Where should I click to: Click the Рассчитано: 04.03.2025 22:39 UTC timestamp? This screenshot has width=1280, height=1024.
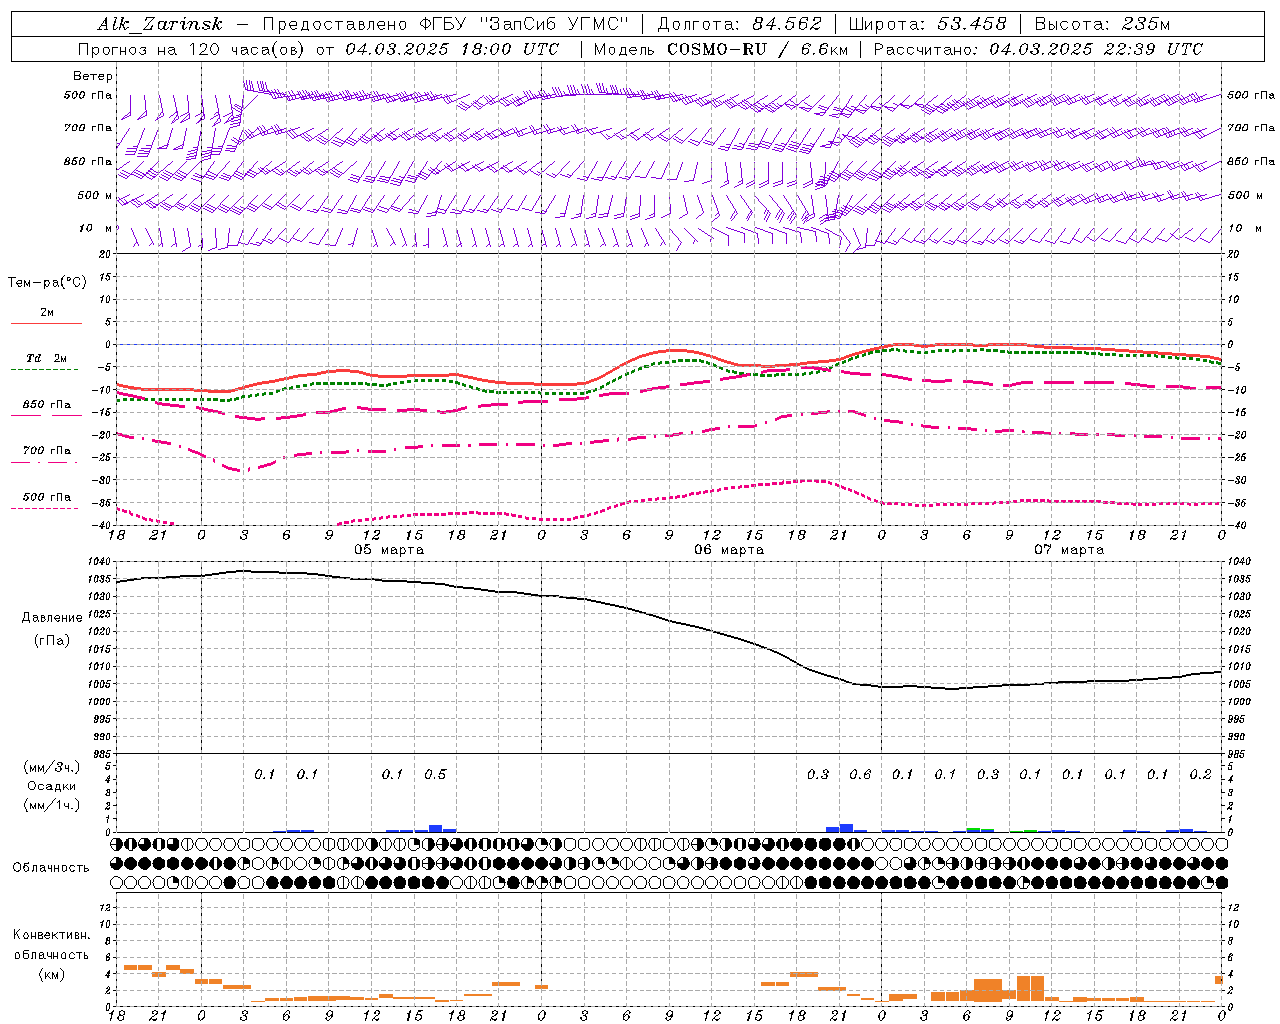[x=1038, y=49]
